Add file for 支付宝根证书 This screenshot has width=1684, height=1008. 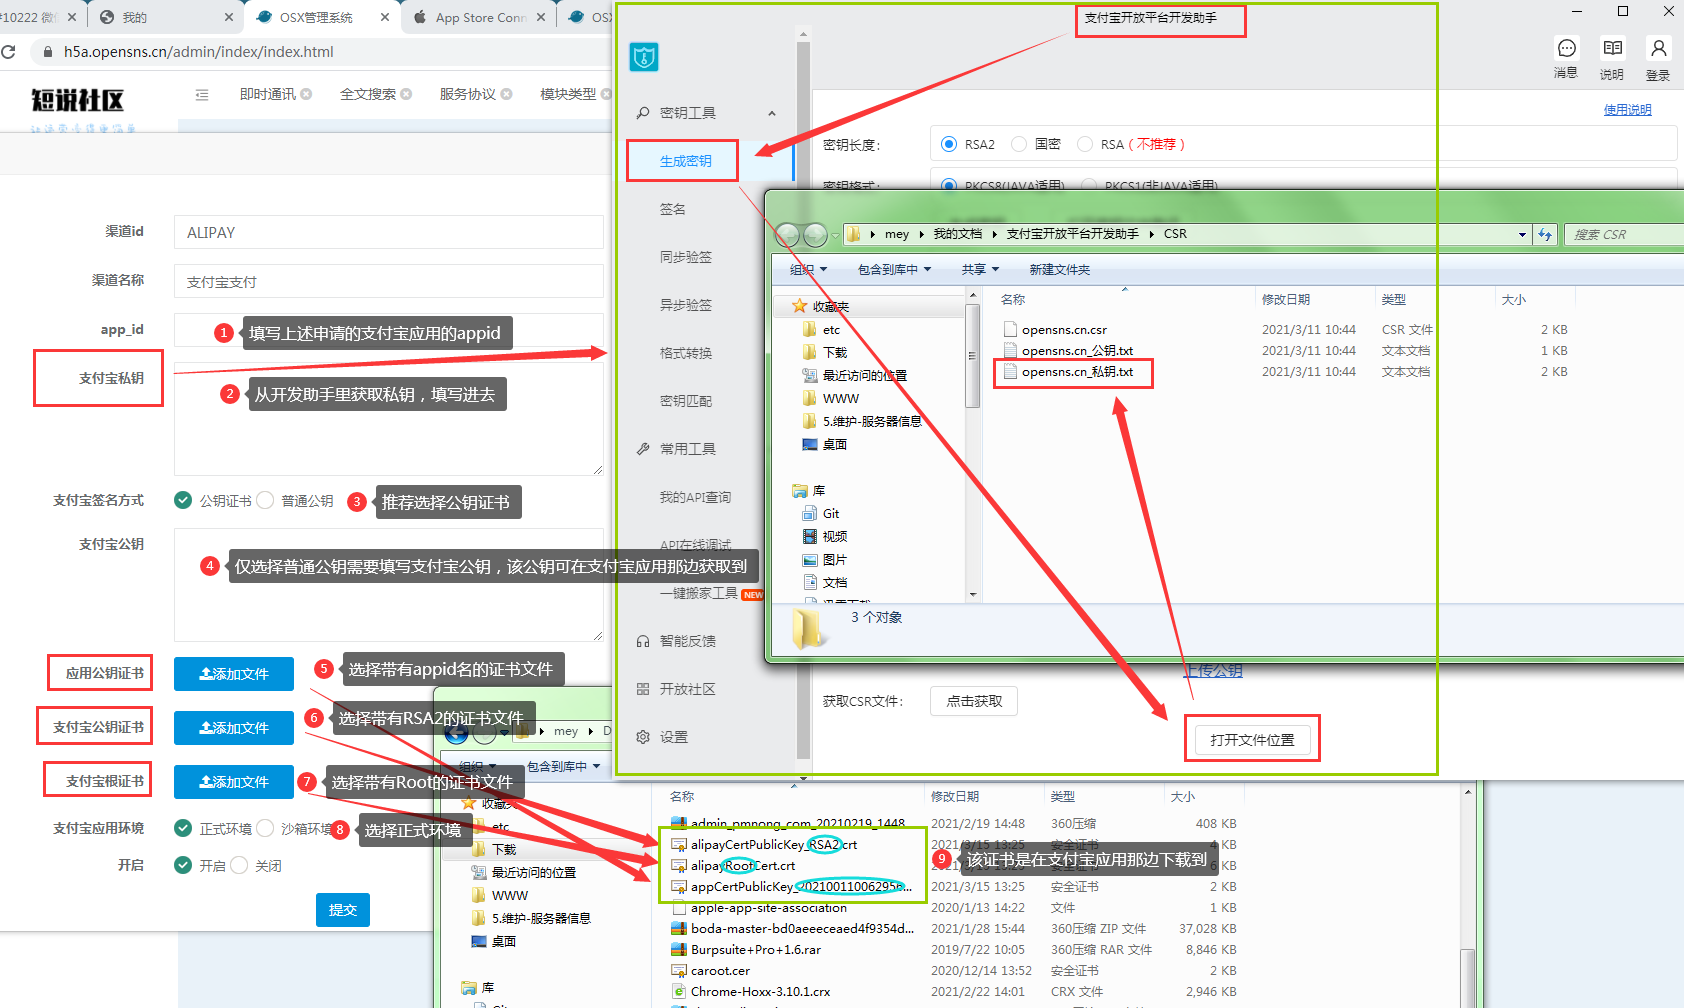(x=234, y=782)
